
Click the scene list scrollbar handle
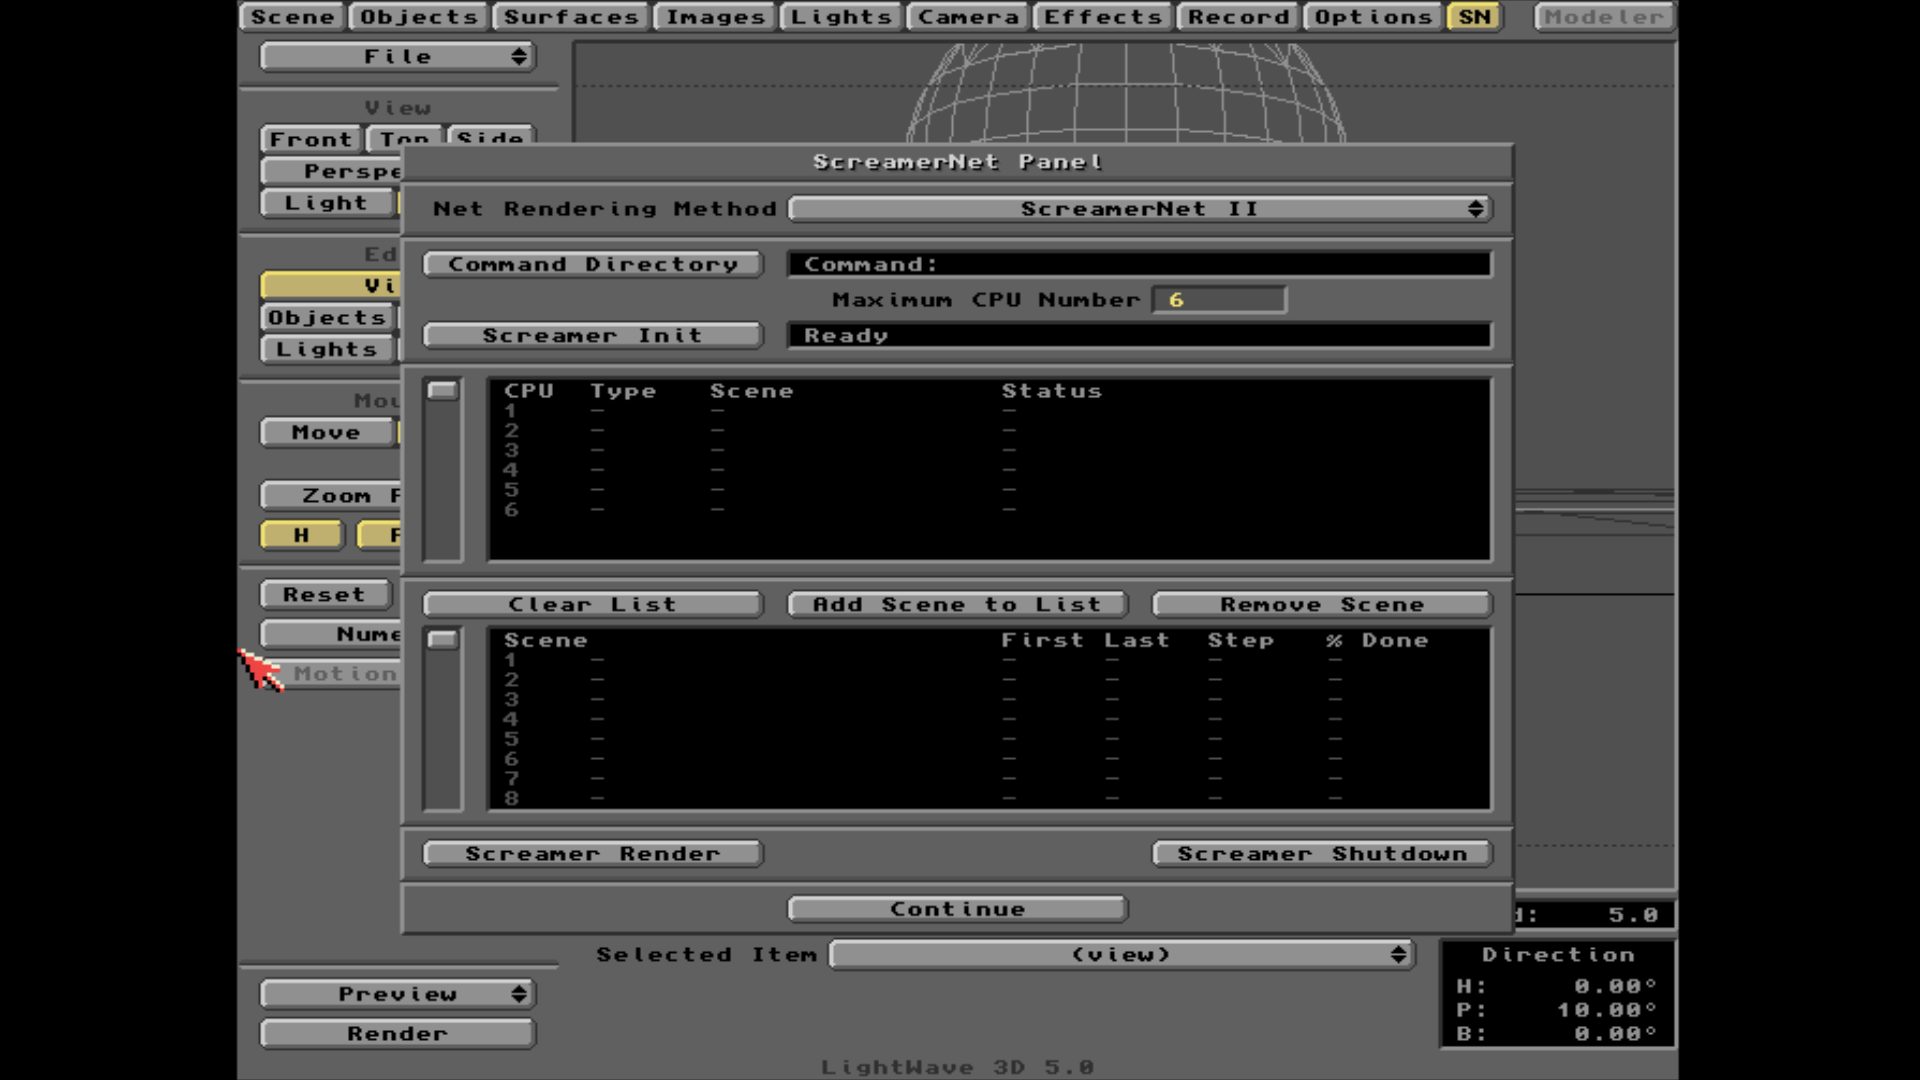coord(443,640)
